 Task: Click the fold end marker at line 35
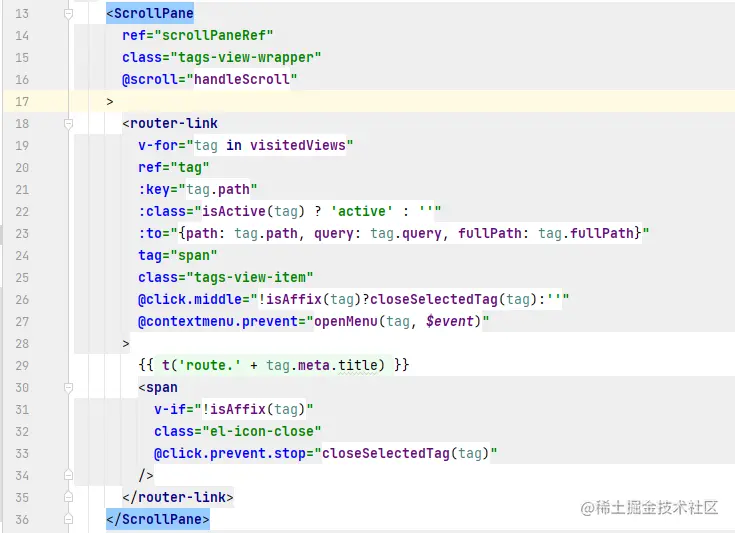click(68, 497)
